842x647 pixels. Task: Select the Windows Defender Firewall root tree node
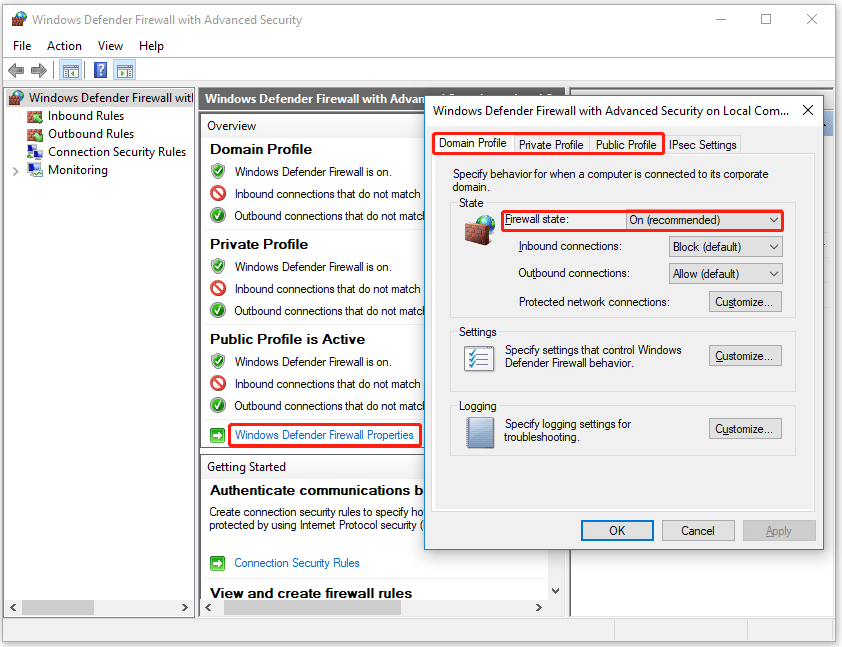pos(110,98)
